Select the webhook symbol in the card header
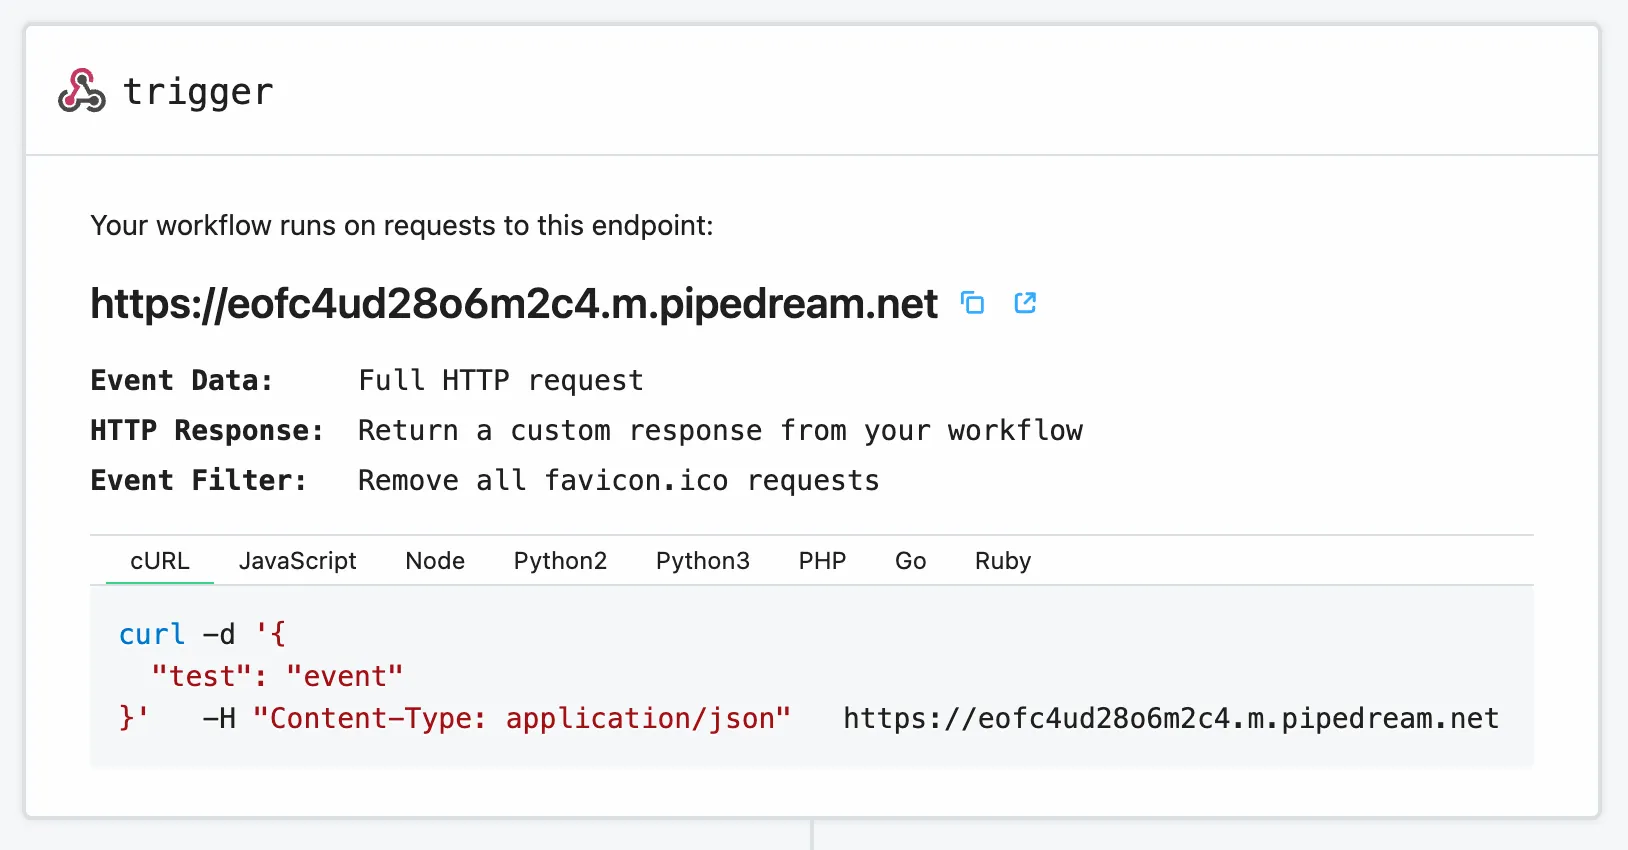The width and height of the screenshot is (1628, 850). click(83, 91)
